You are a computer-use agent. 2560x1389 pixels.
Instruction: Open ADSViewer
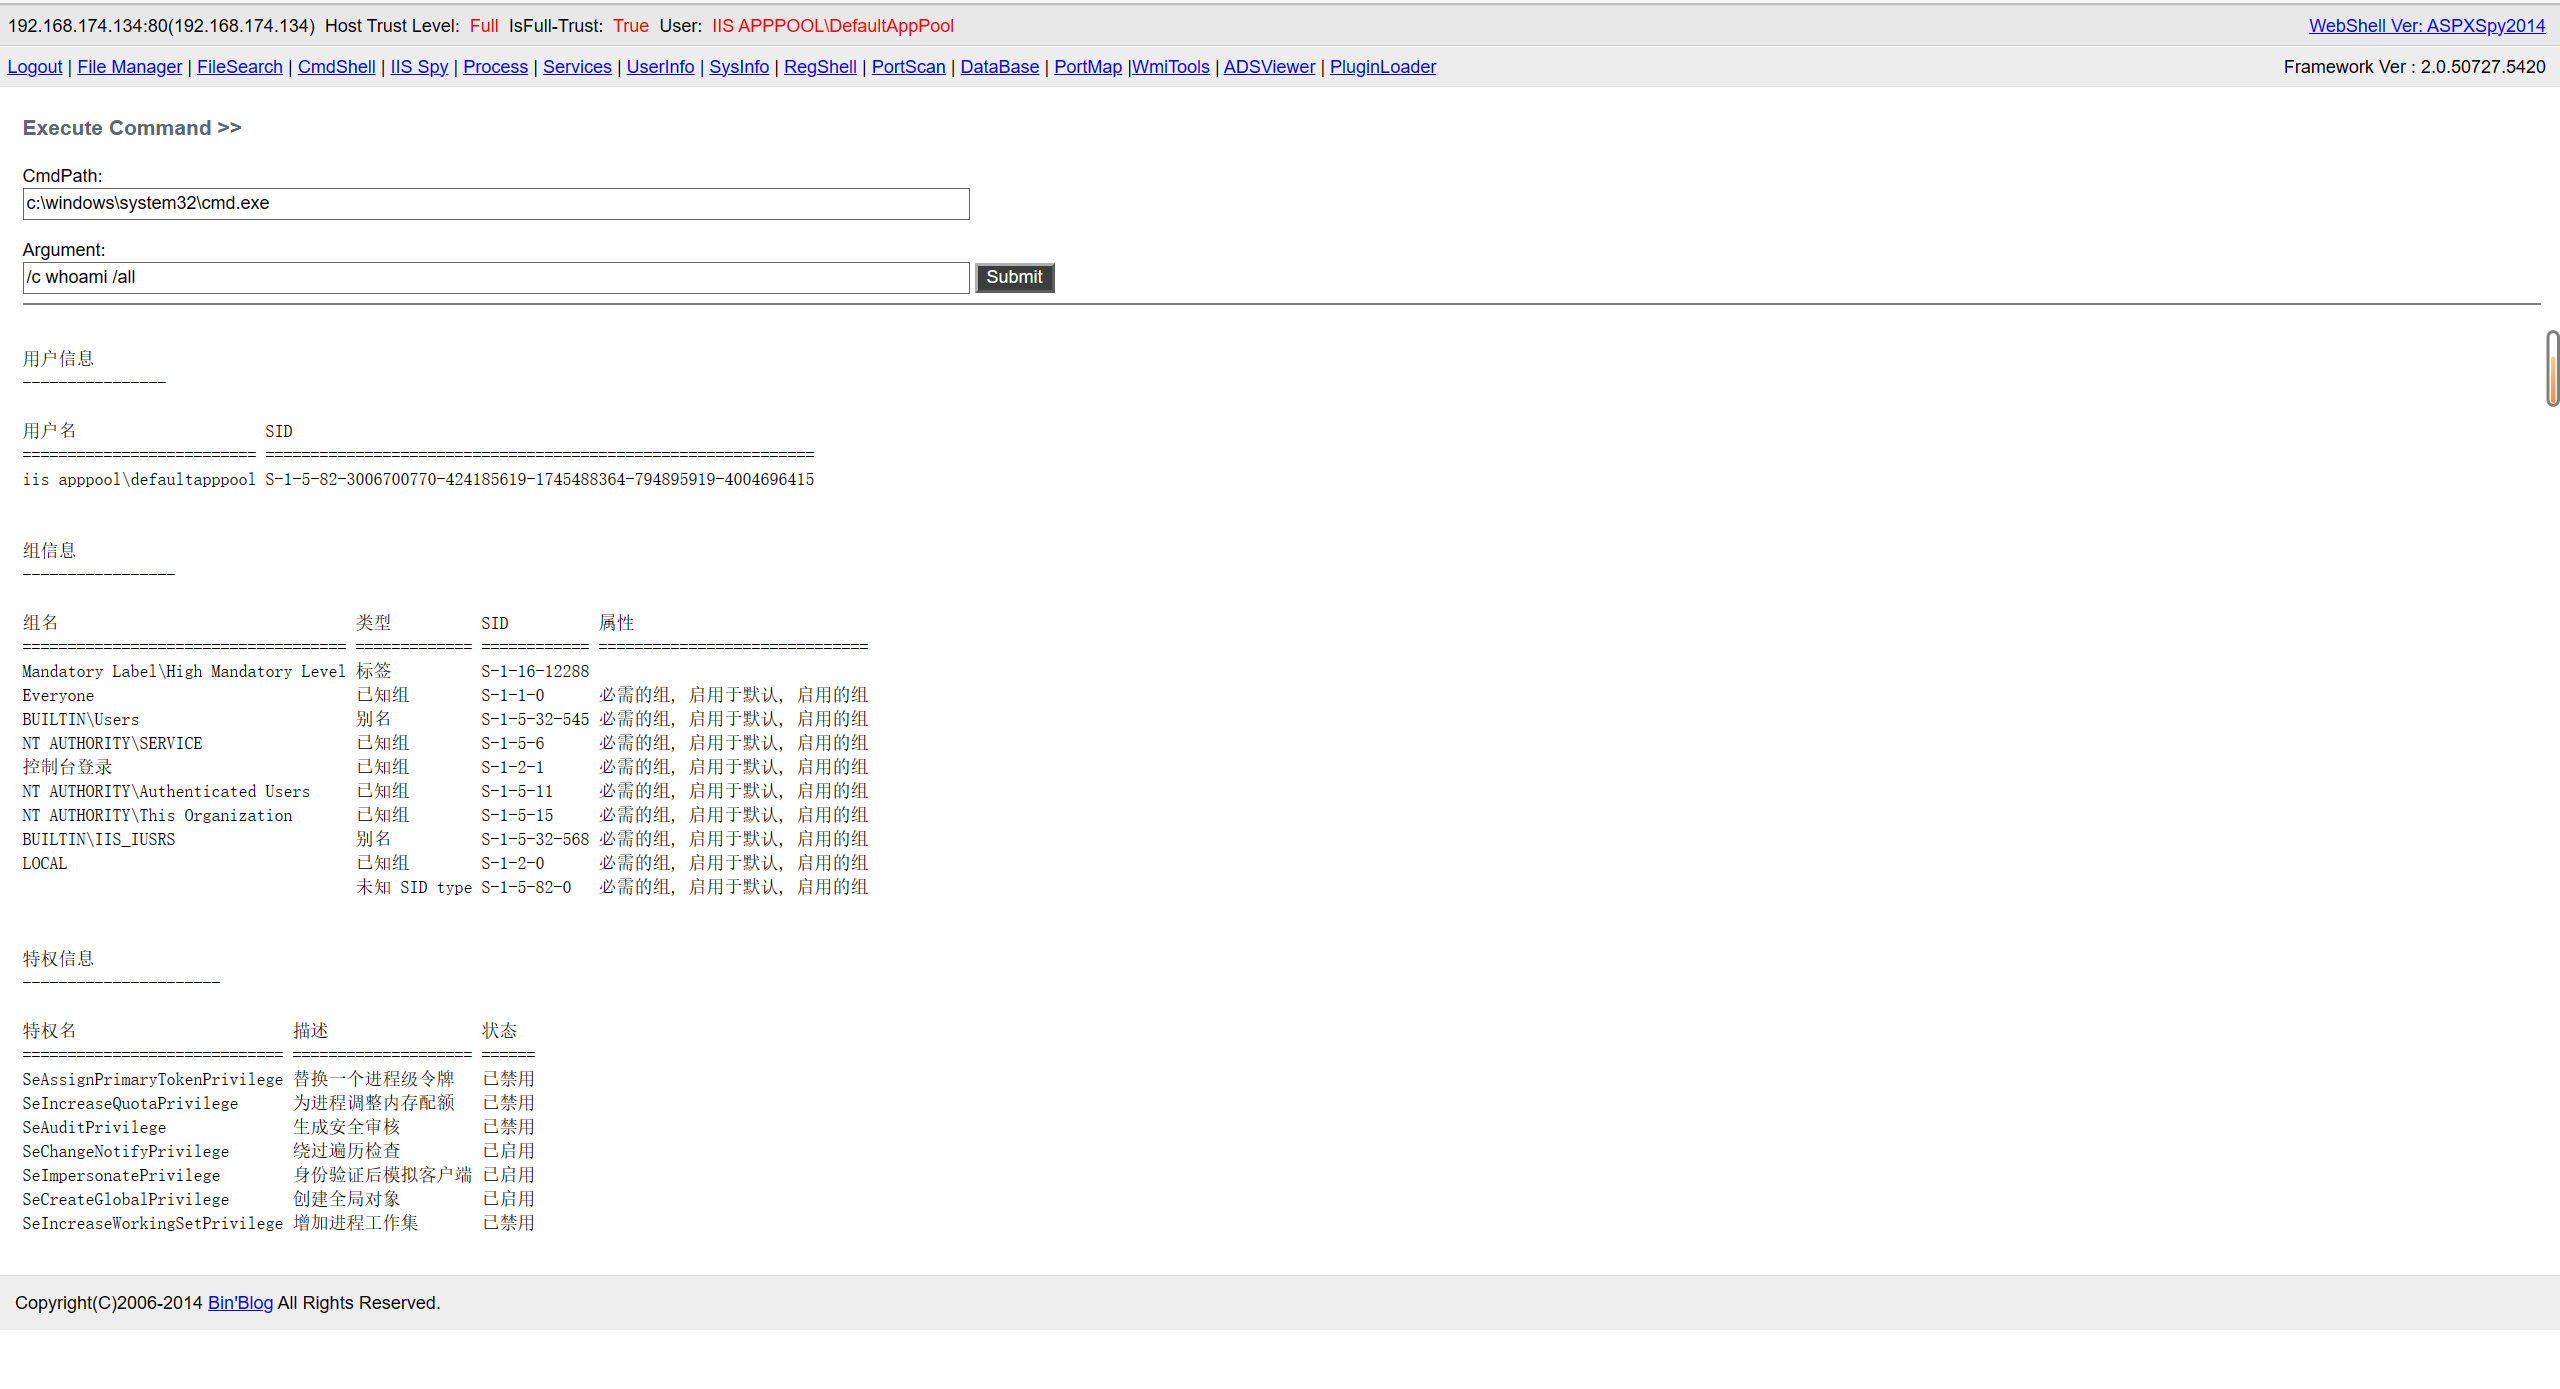click(x=1269, y=67)
